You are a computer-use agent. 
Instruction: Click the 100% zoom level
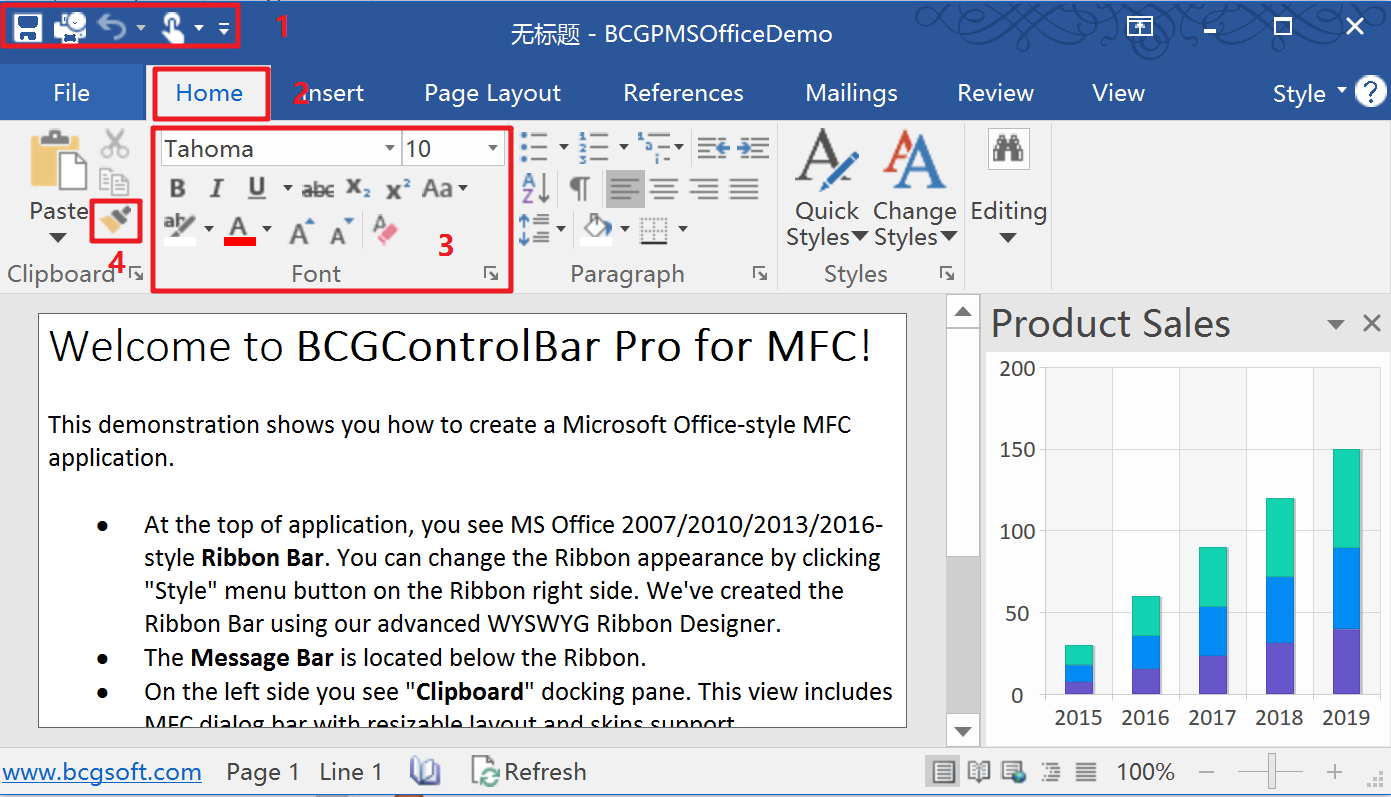point(1145,772)
